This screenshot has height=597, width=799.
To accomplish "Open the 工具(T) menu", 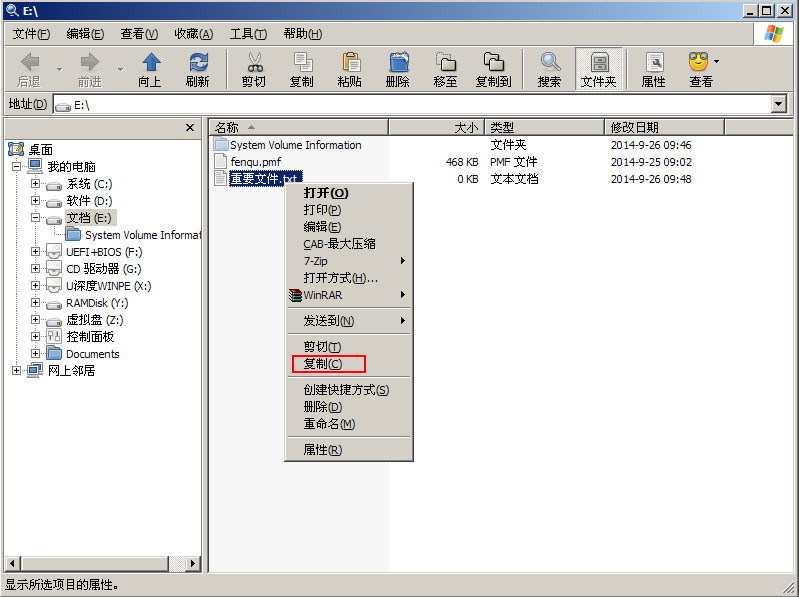I will click(248, 34).
